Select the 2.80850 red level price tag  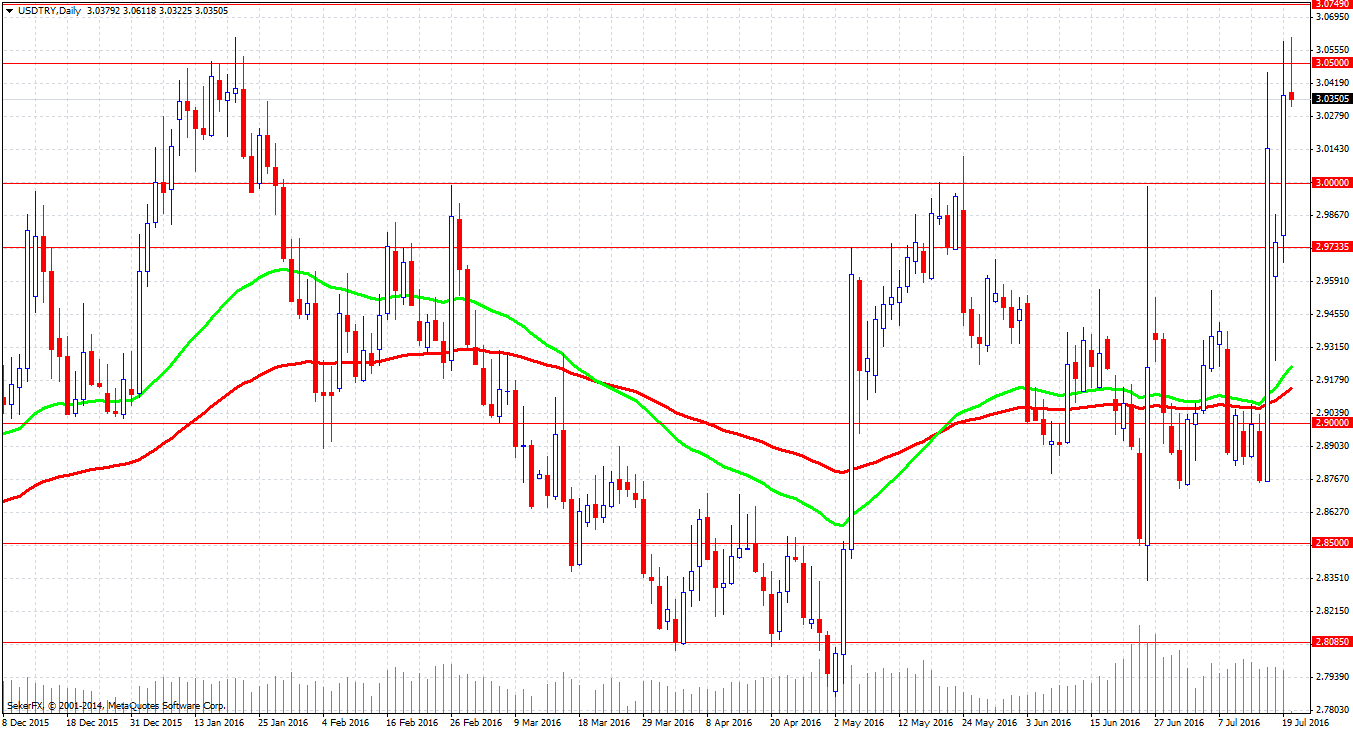click(x=1333, y=642)
